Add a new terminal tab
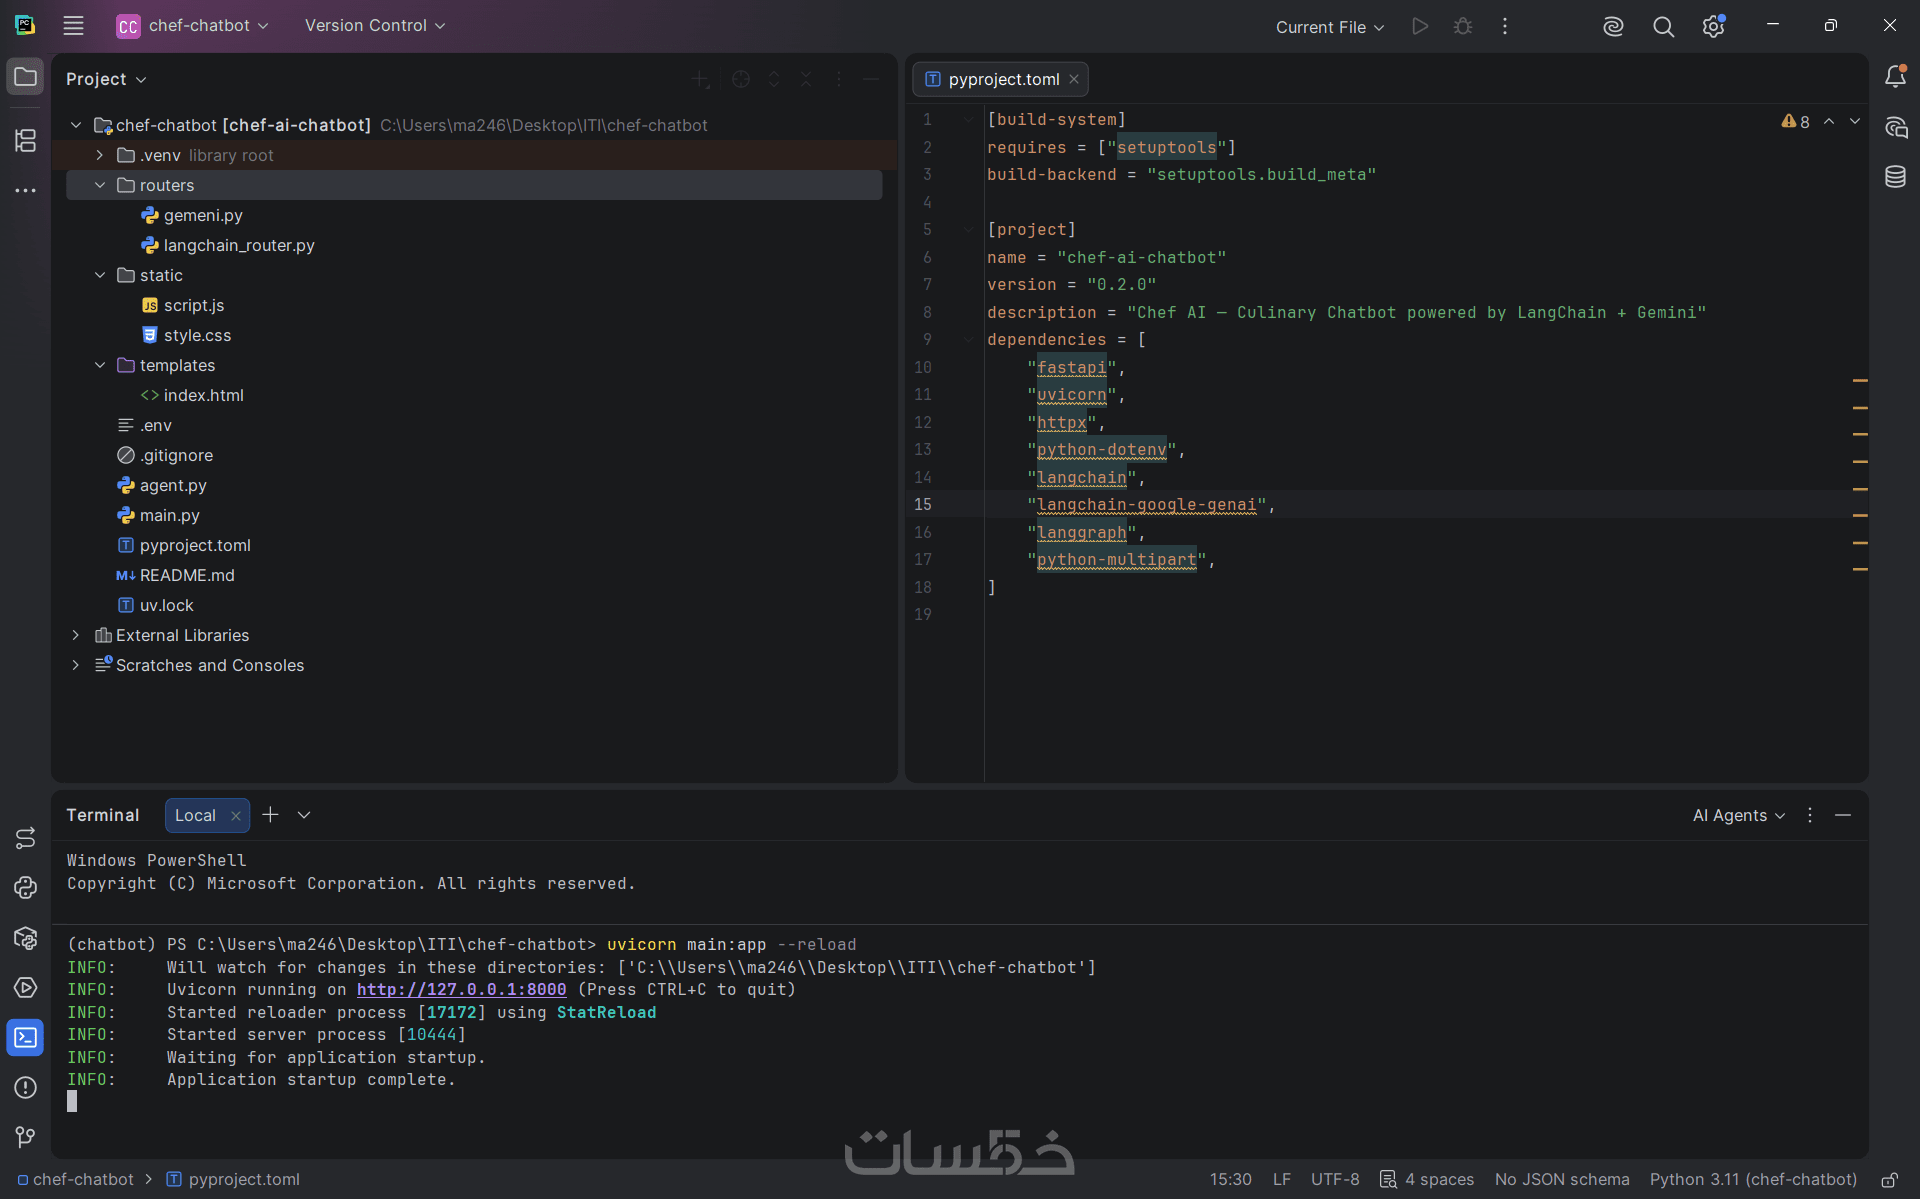The width and height of the screenshot is (1920, 1200). 270,815
